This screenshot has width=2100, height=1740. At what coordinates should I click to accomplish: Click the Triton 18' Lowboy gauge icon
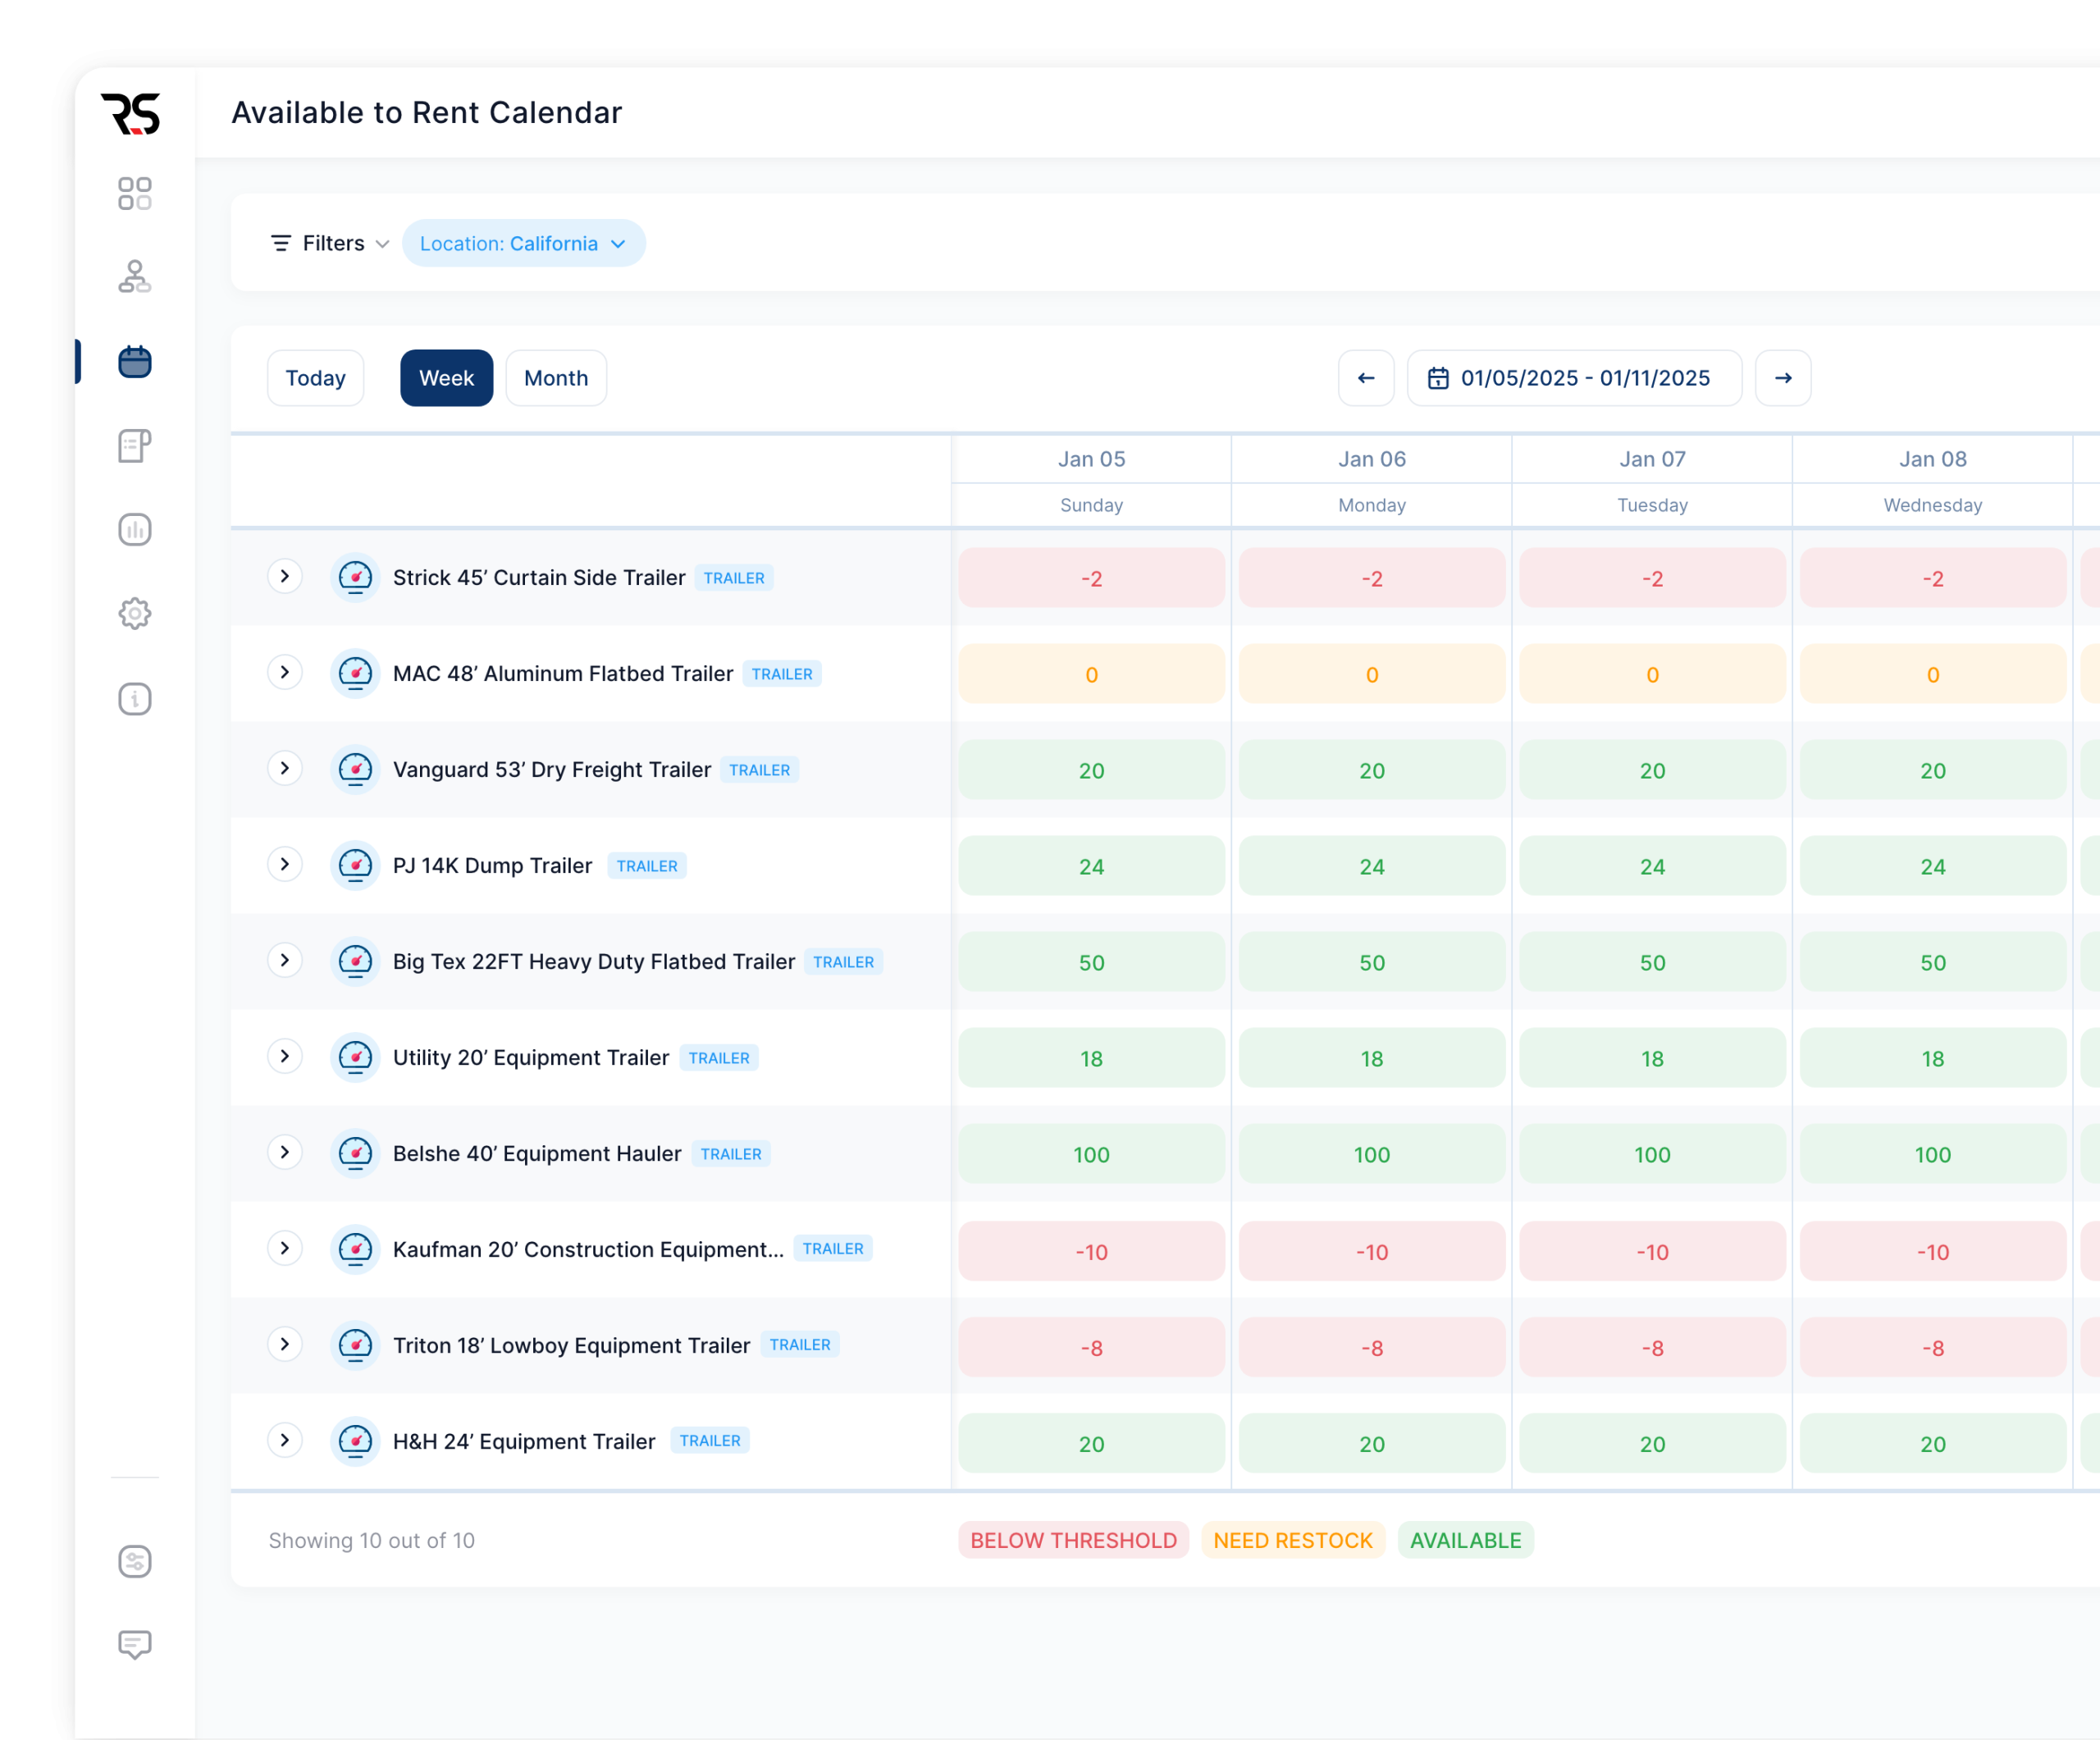pyautogui.click(x=355, y=1345)
